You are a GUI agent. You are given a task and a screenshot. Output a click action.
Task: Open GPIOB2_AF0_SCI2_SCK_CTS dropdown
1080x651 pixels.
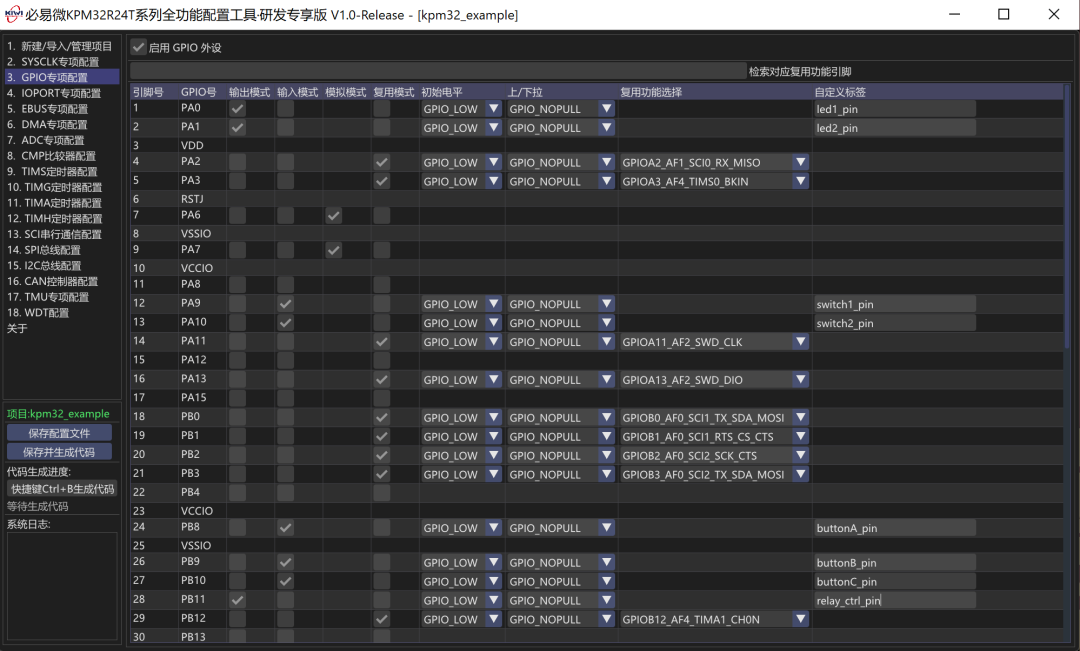[714, 455]
